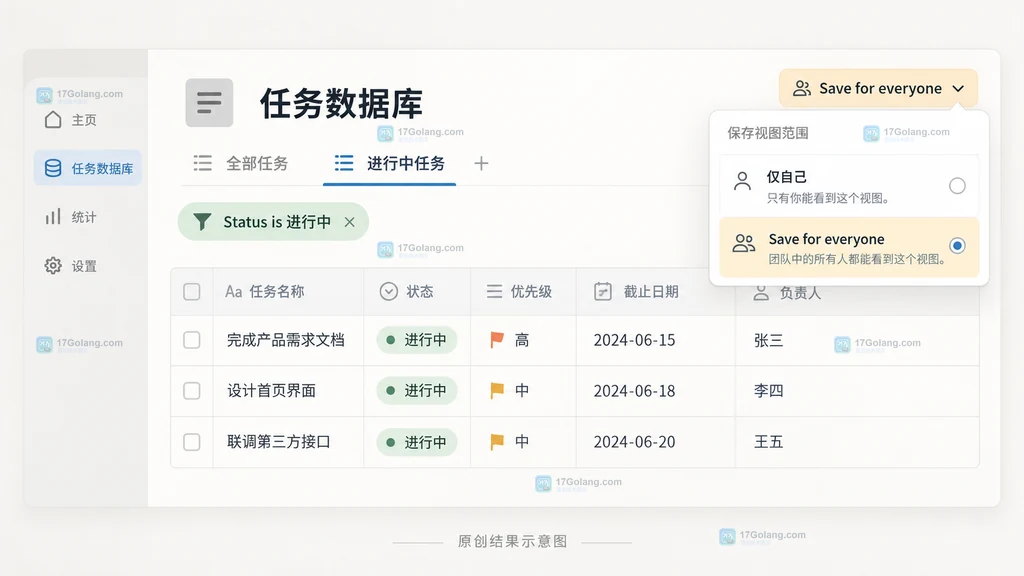
Task: Open task 联调第三方接口
Action: click(x=279, y=442)
